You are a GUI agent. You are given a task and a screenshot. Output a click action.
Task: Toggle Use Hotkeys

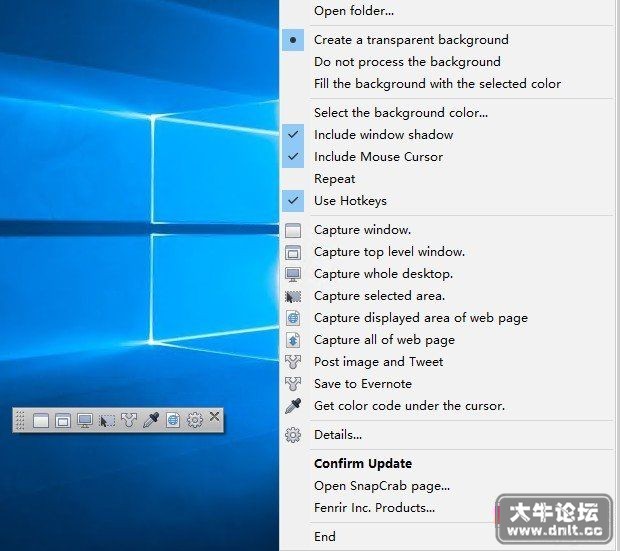click(x=447, y=201)
